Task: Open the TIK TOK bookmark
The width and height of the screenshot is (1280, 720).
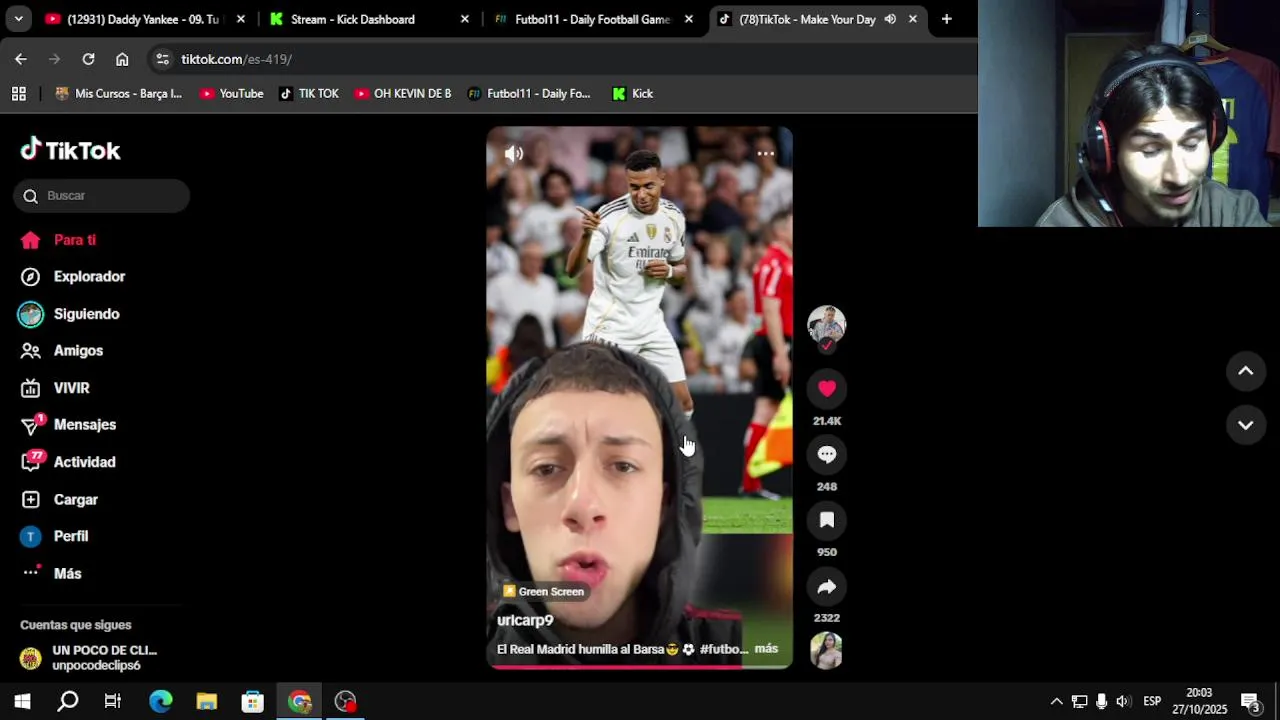Action: [309, 94]
